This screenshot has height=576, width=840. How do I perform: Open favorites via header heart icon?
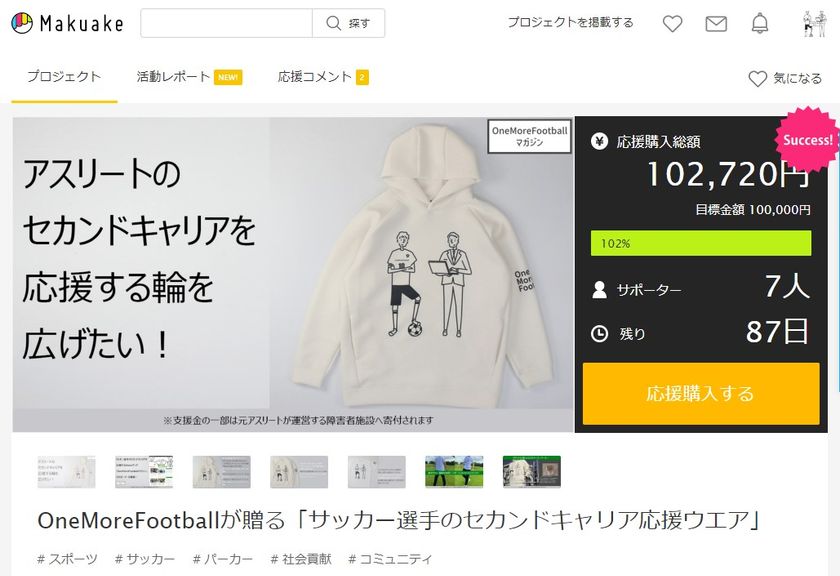(672, 23)
